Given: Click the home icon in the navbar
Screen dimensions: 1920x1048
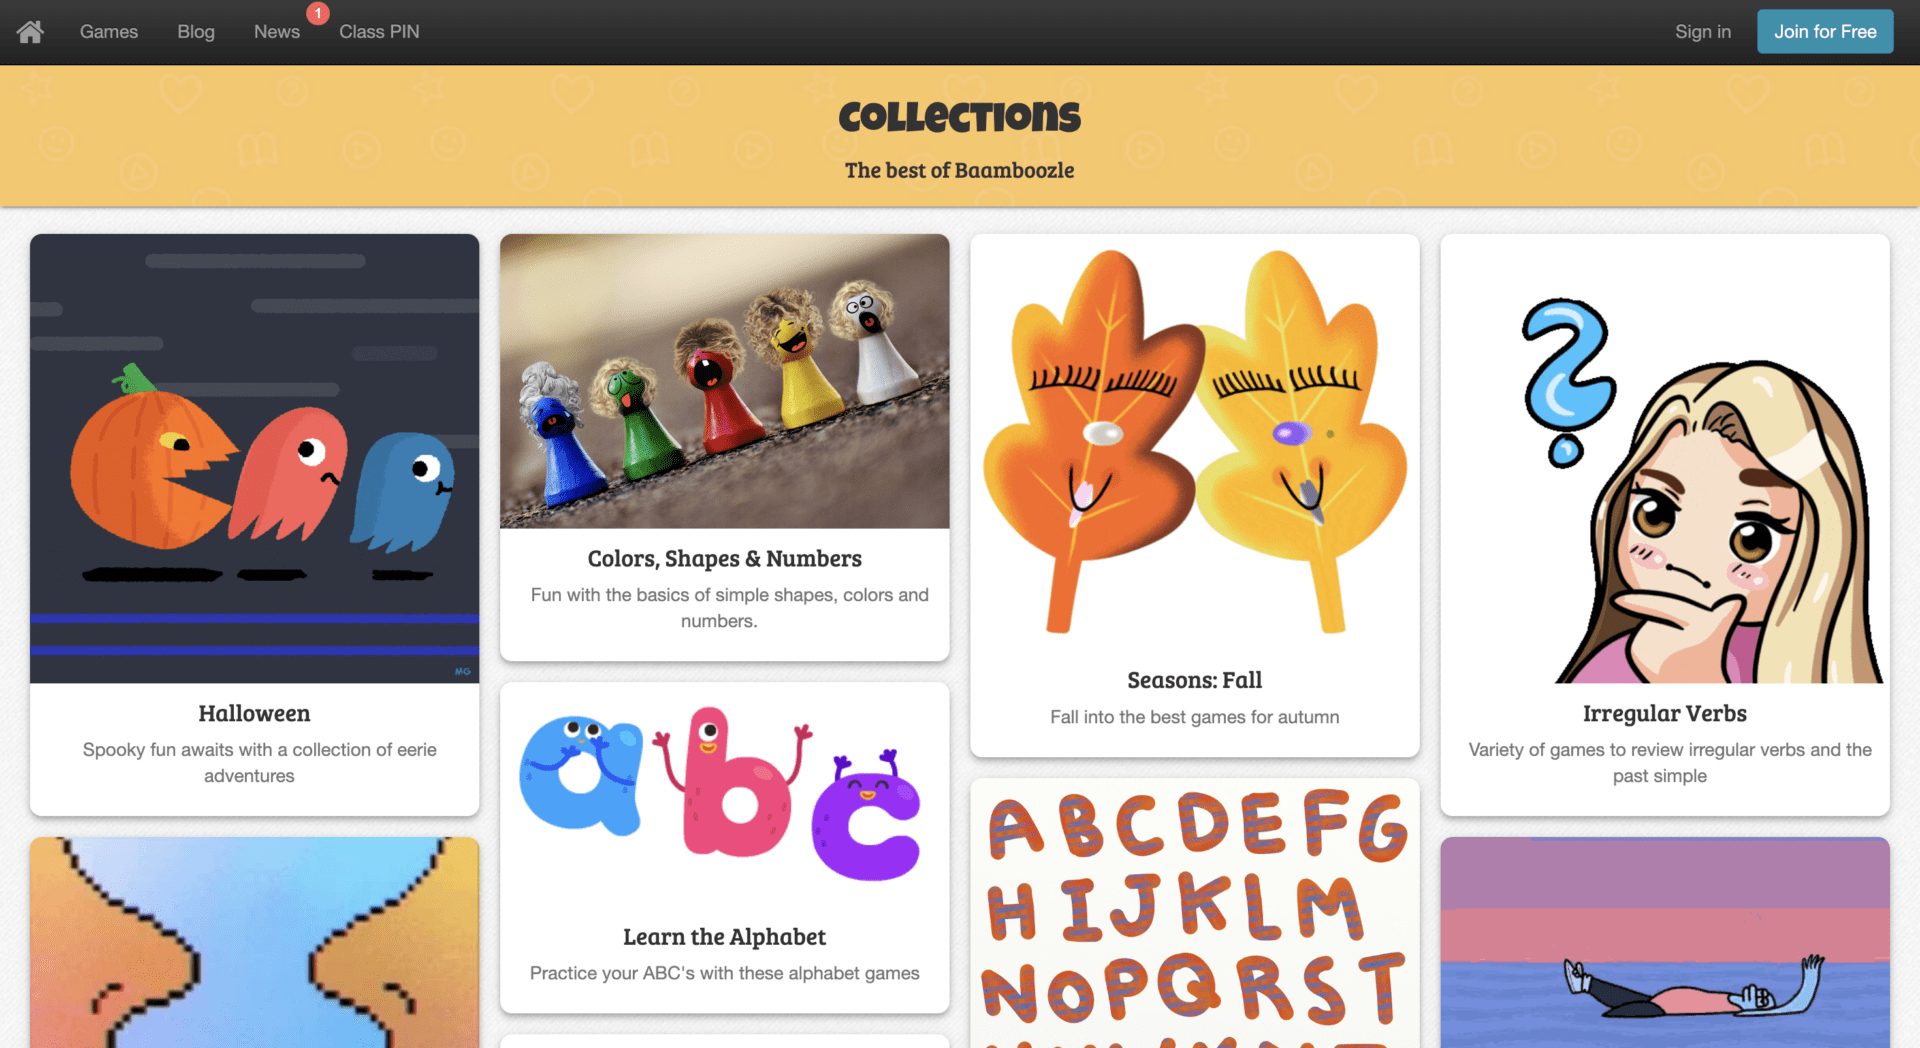Looking at the screenshot, I should (30, 32).
